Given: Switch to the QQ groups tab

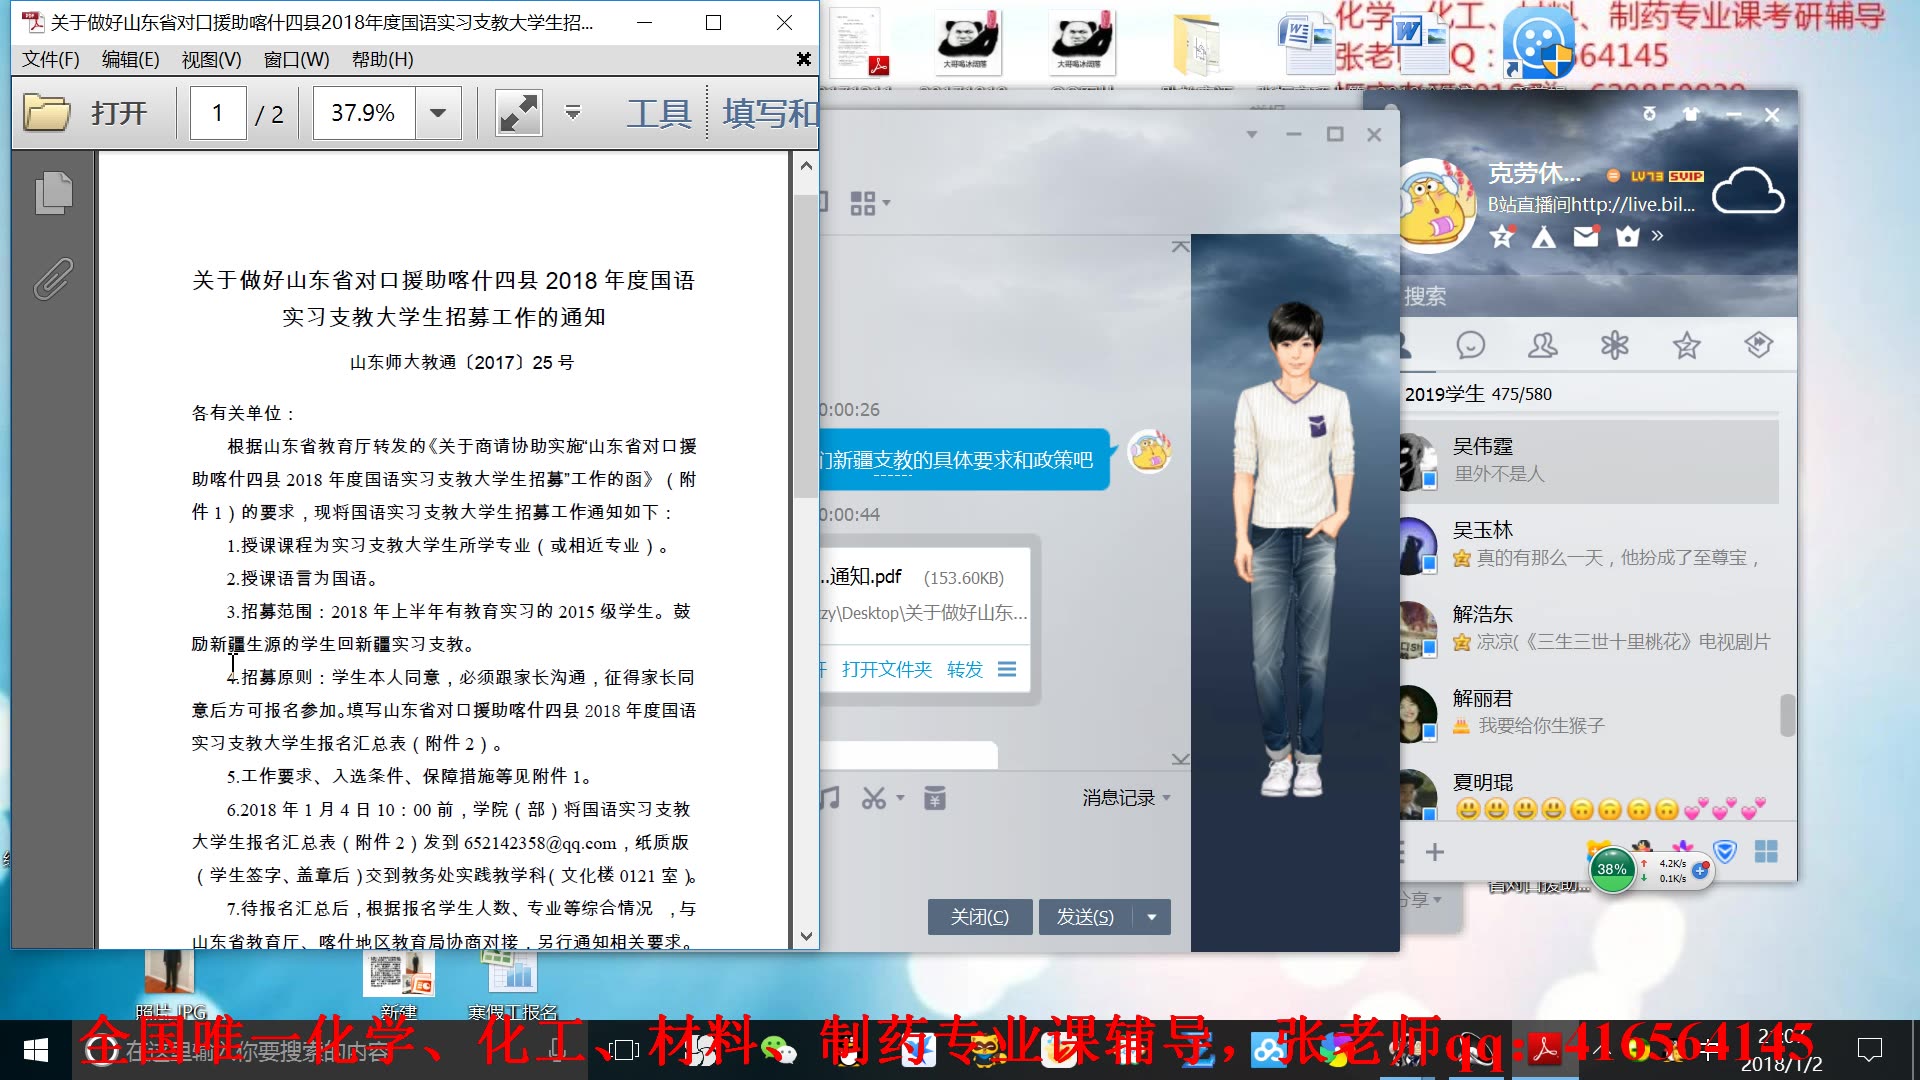Looking at the screenshot, I should (1543, 346).
